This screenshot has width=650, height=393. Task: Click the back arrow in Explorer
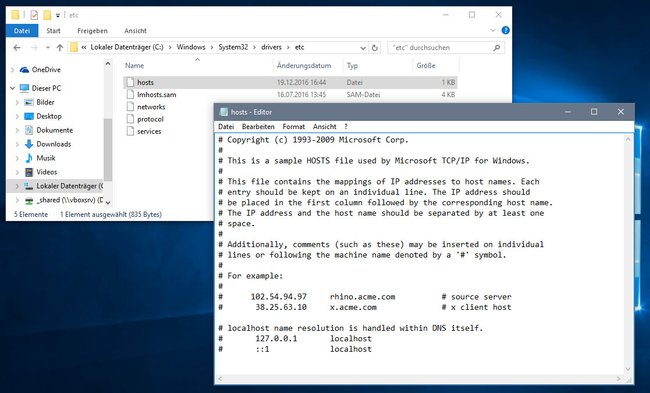tap(17, 48)
